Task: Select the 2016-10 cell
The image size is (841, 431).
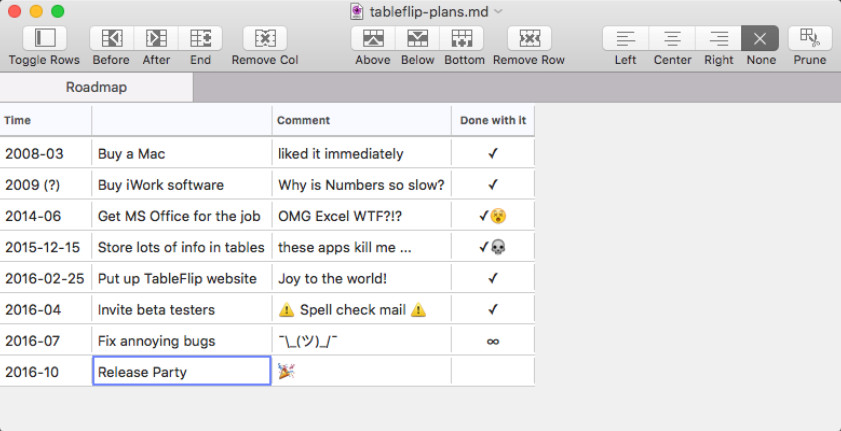Action: pos(46,371)
